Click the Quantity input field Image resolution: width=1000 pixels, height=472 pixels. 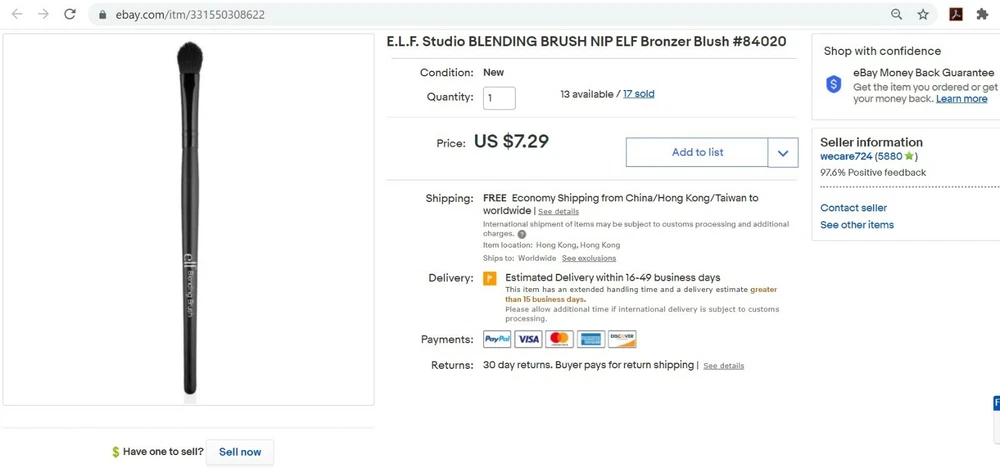[499, 98]
